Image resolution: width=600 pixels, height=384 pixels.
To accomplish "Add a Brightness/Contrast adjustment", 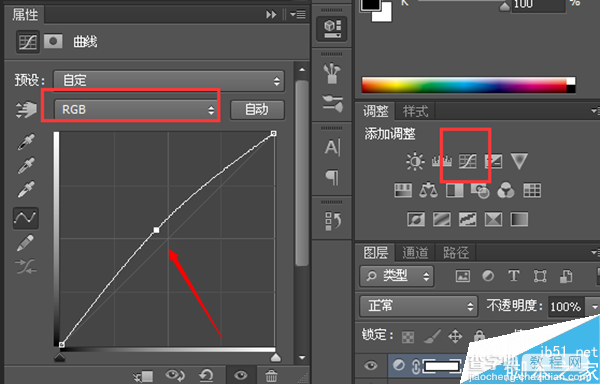I will pyautogui.click(x=415, y=161).
